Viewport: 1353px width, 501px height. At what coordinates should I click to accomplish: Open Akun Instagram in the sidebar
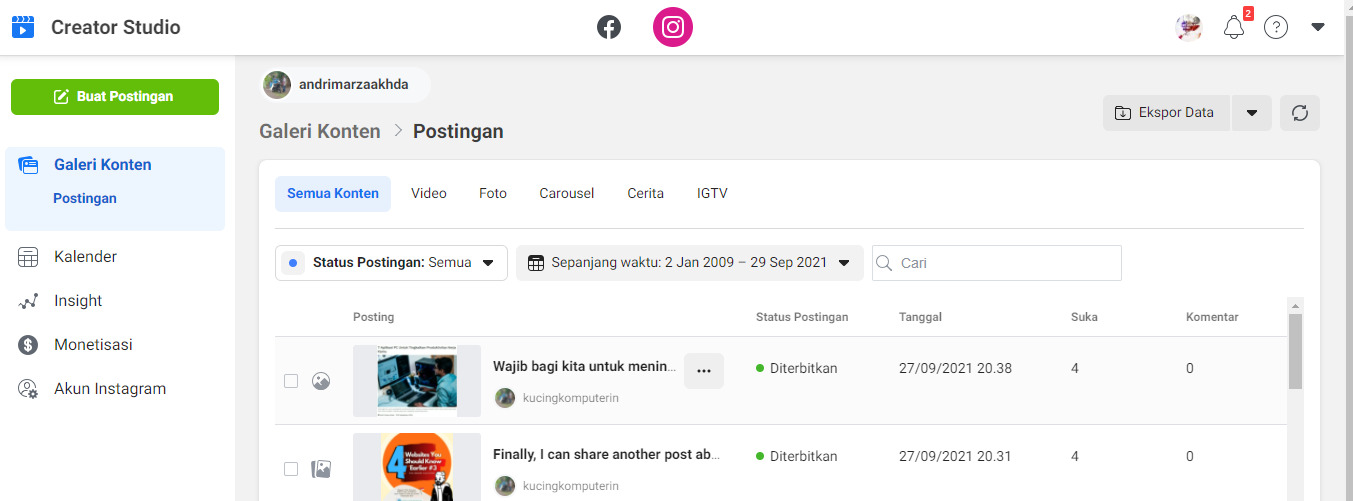110,389
